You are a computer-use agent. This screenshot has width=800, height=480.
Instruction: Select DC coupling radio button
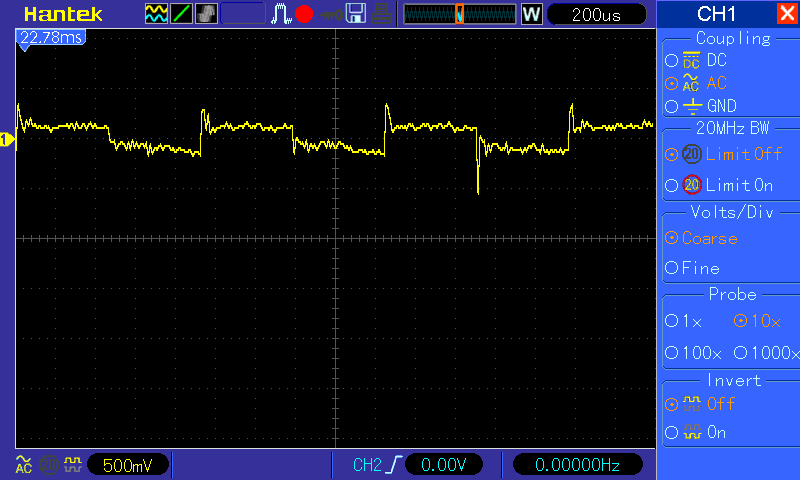[x=671, y=61]
